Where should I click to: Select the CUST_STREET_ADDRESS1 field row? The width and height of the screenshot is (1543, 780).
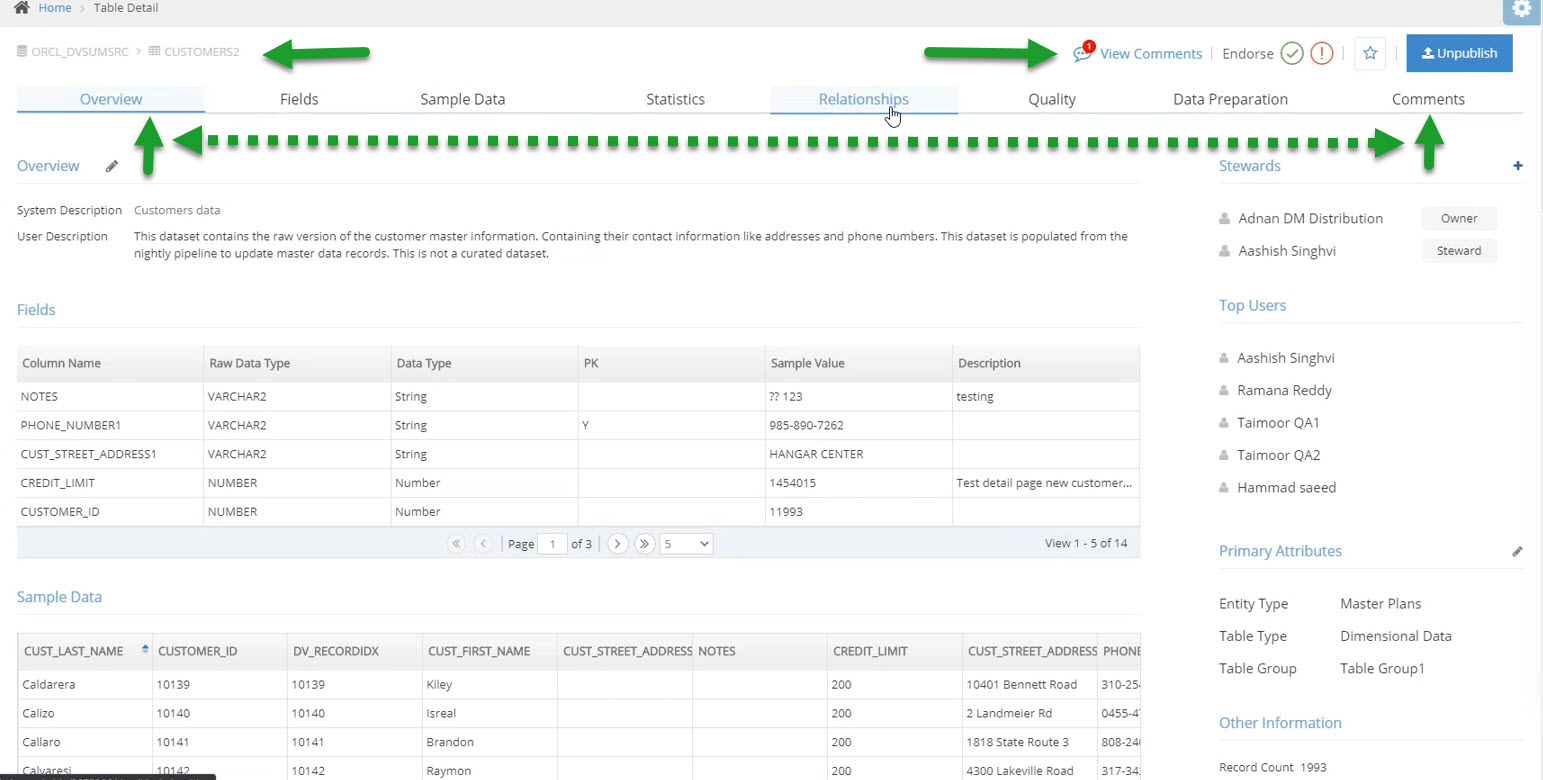pos(578,454)
